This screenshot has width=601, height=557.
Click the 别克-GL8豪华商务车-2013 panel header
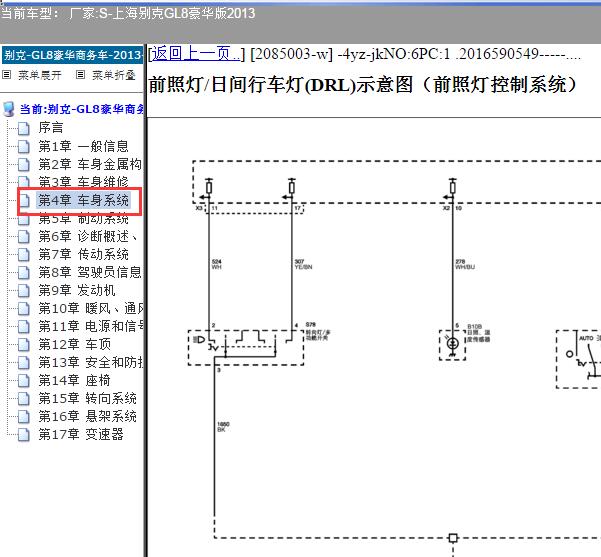[72, 55]
